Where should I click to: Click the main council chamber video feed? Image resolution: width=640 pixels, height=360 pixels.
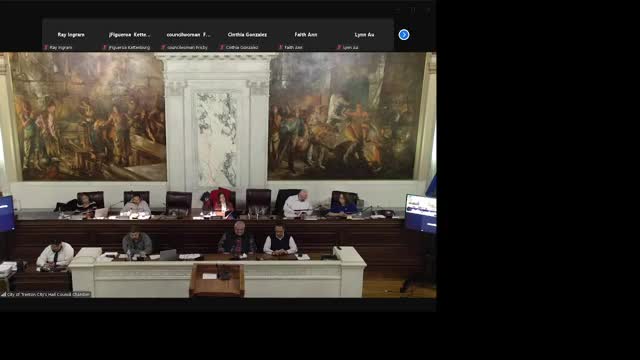point(218,175)
